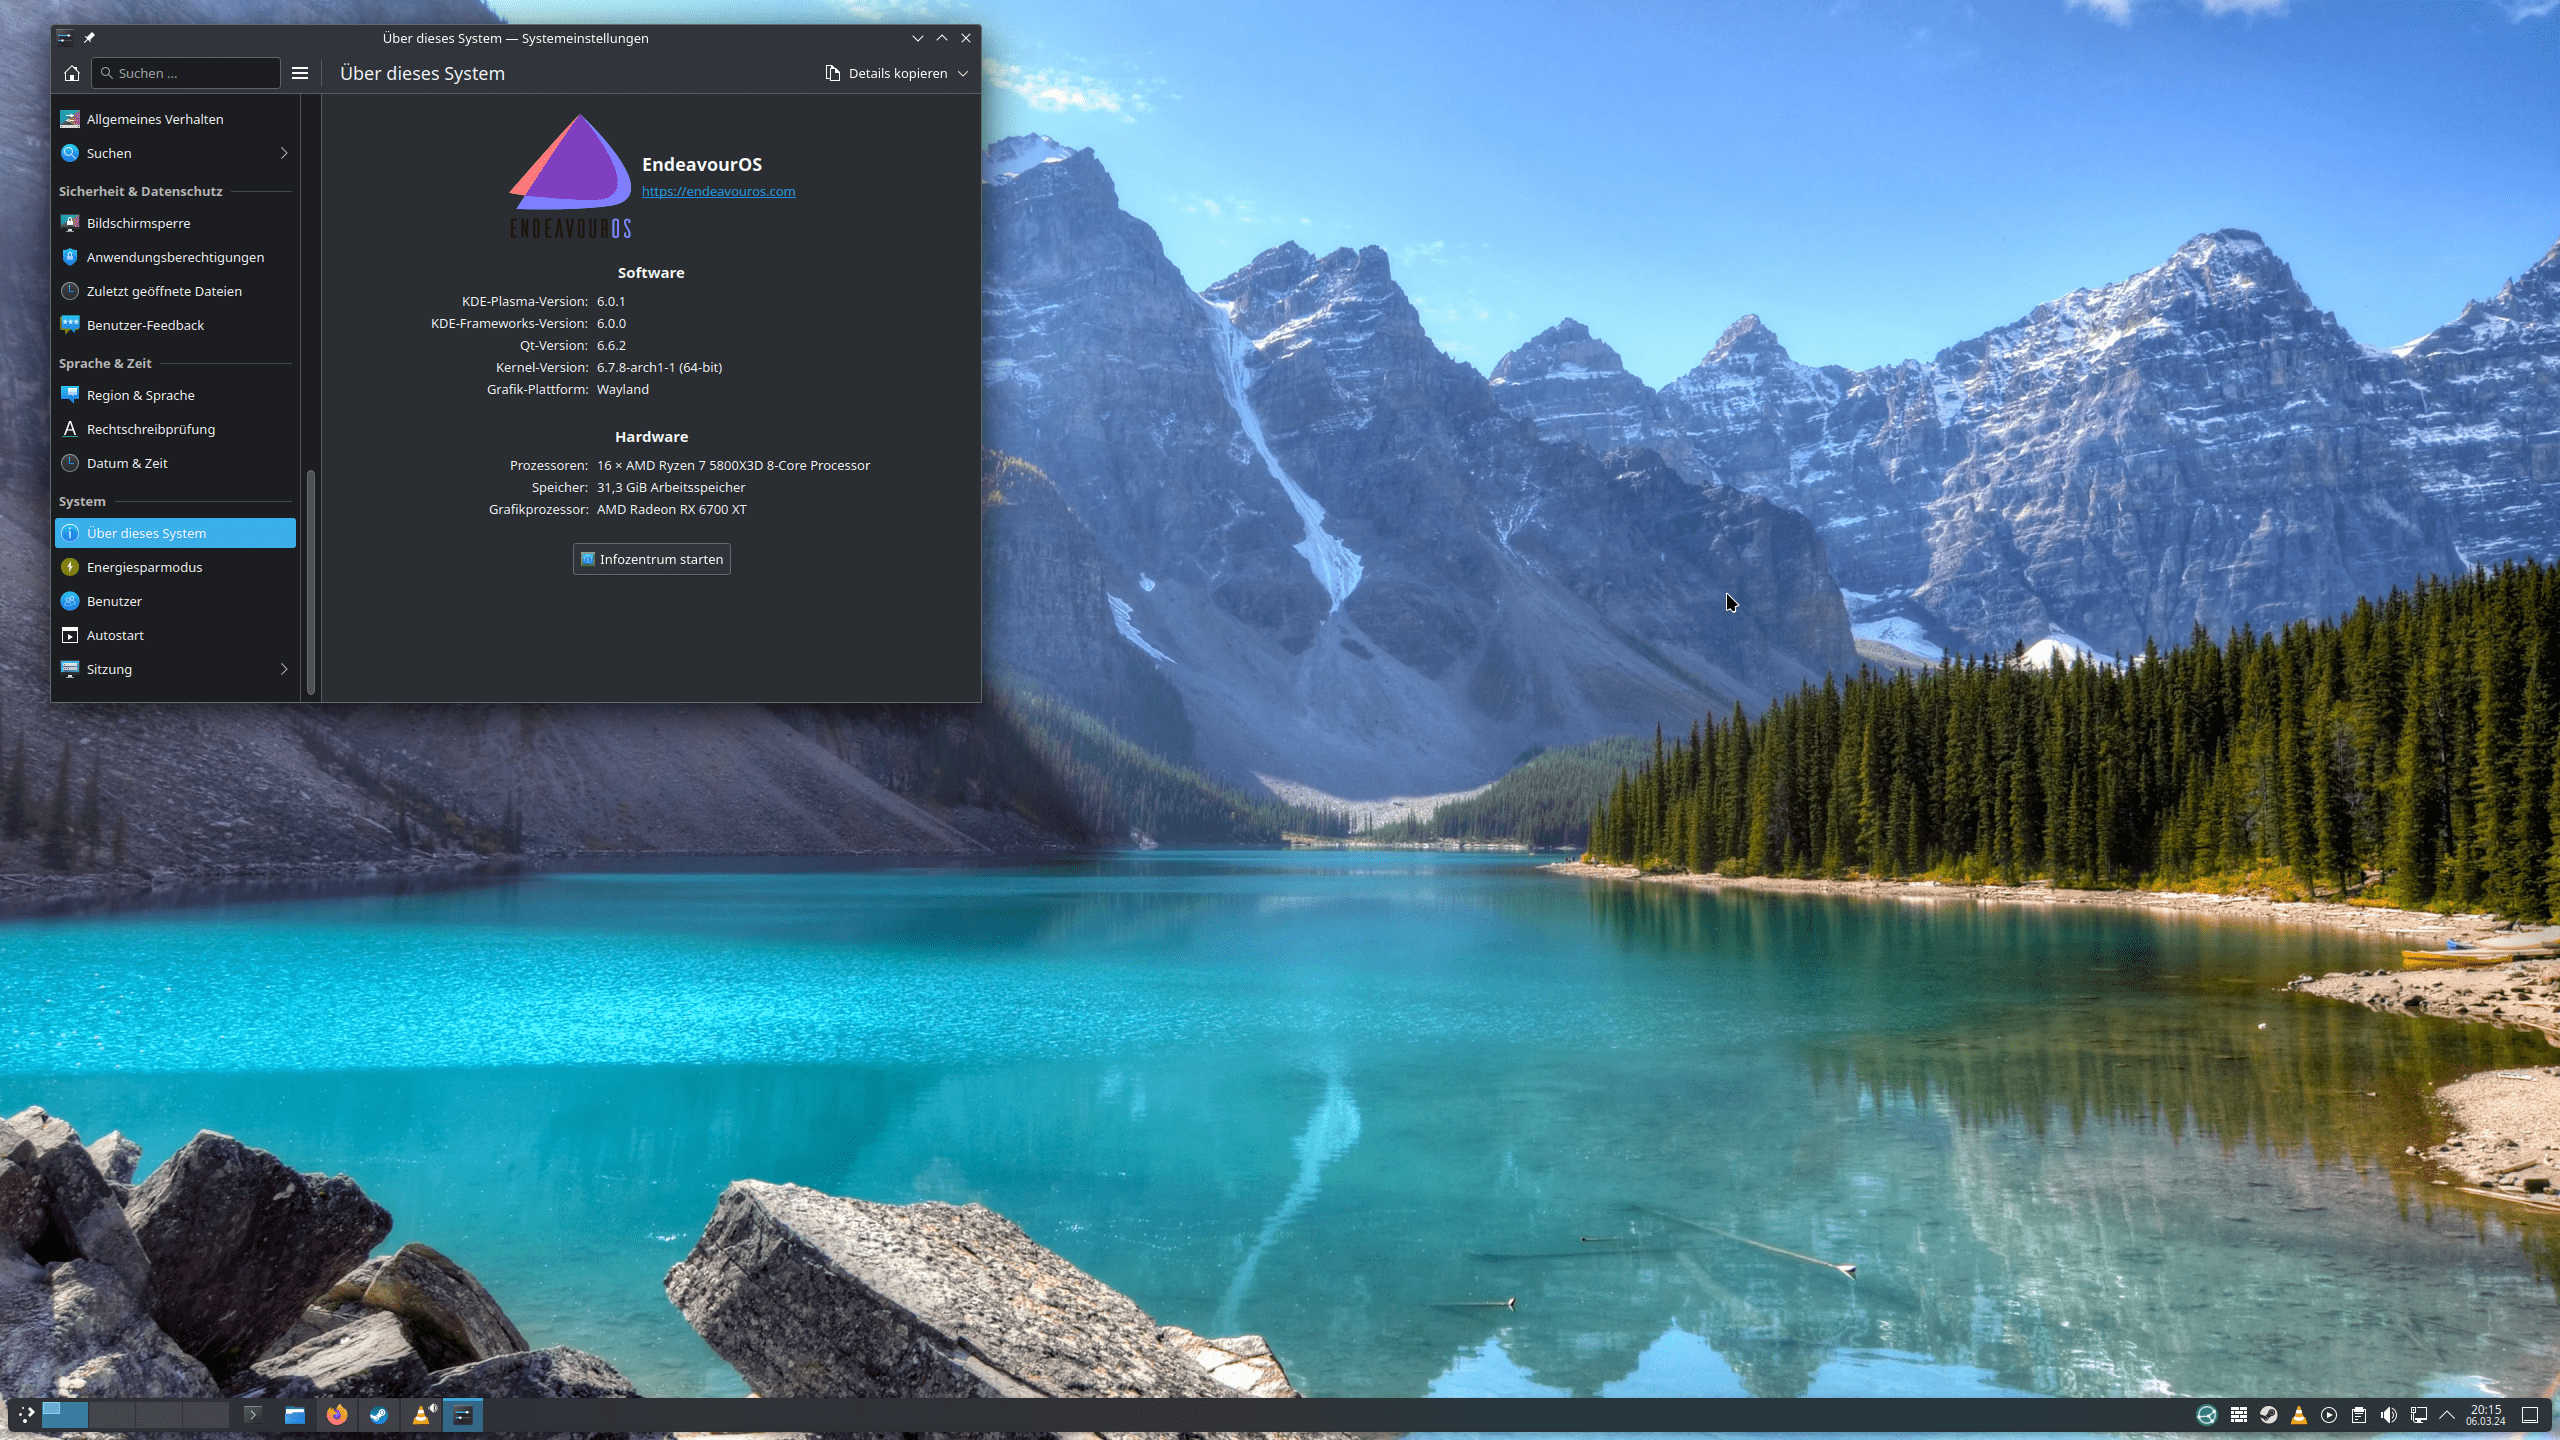Click the Steam system tray icon

tap(2269, 1414)
